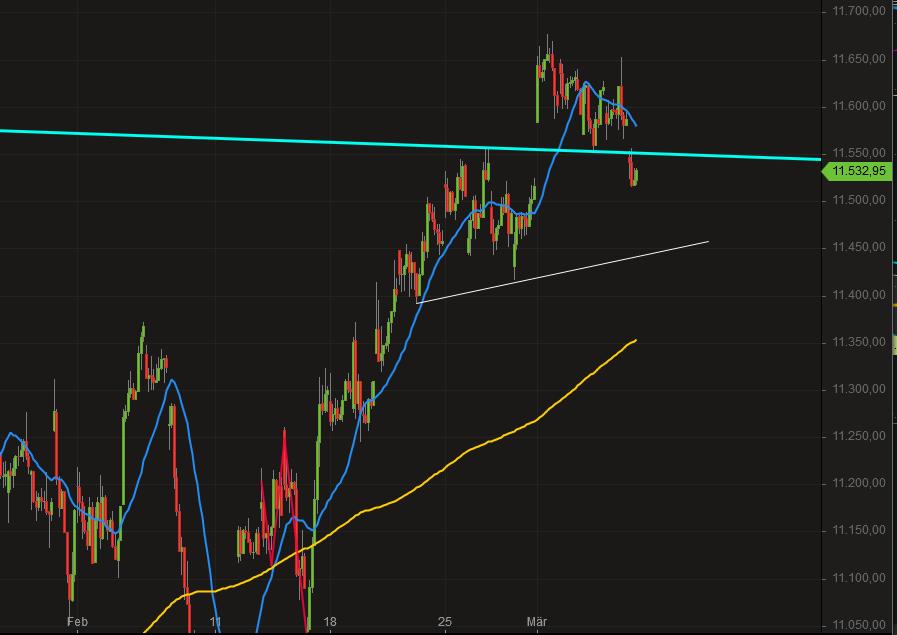Click the arrow tip of the price tag

(x=822, y=172)
